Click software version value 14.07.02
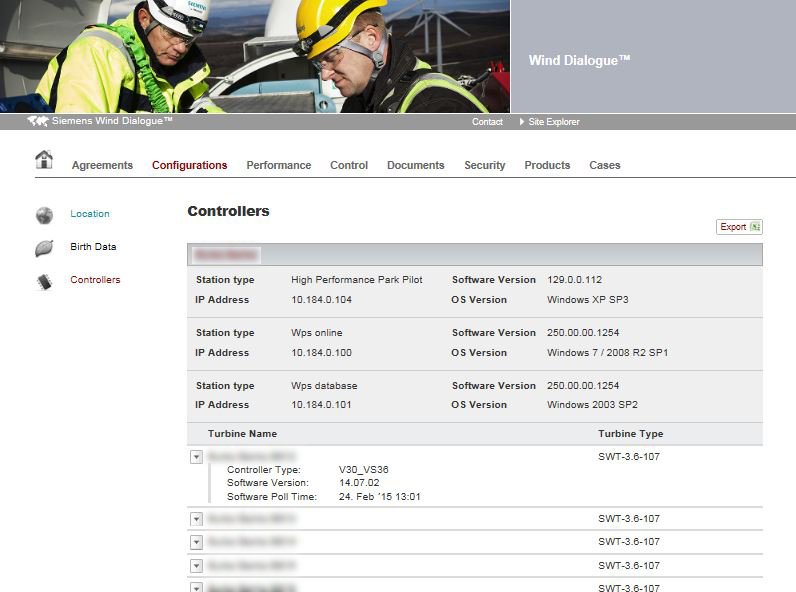The image size is (796, 592). (x=359, y=483)
